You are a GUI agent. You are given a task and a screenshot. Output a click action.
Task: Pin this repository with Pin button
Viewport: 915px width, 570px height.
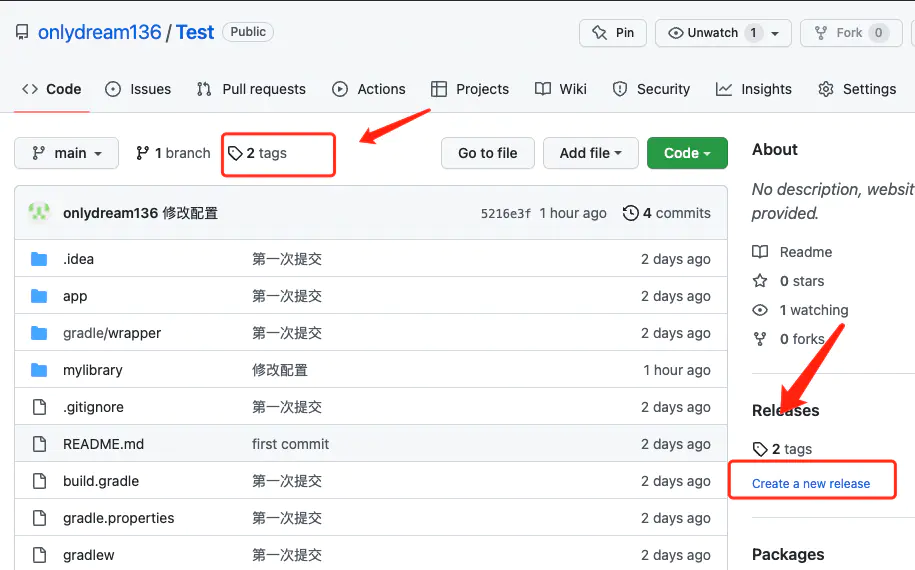click(613, 33)
